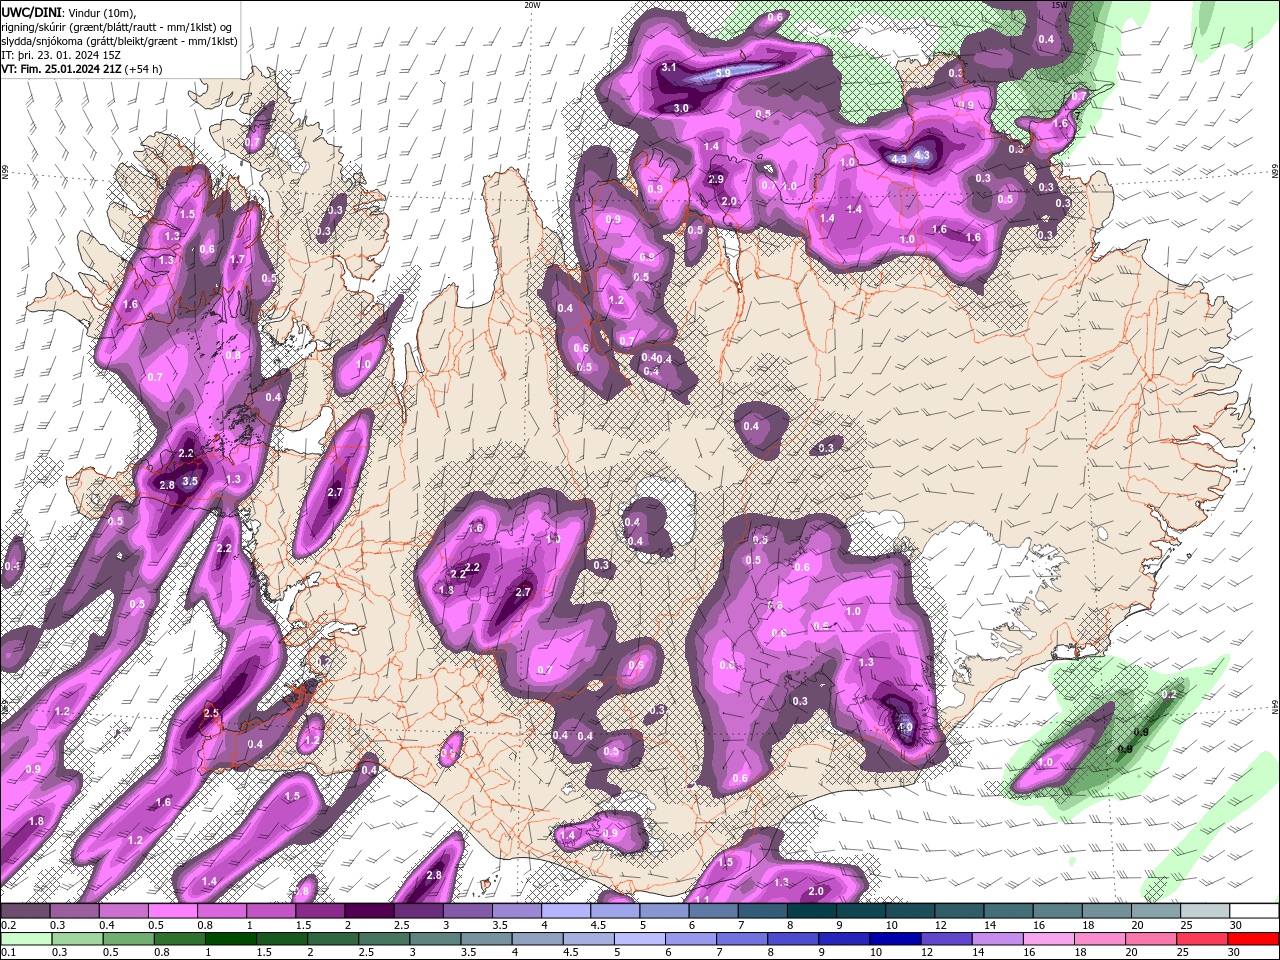
Task: Click the blue rain swatch between 8 and 9
Action: 792,939
